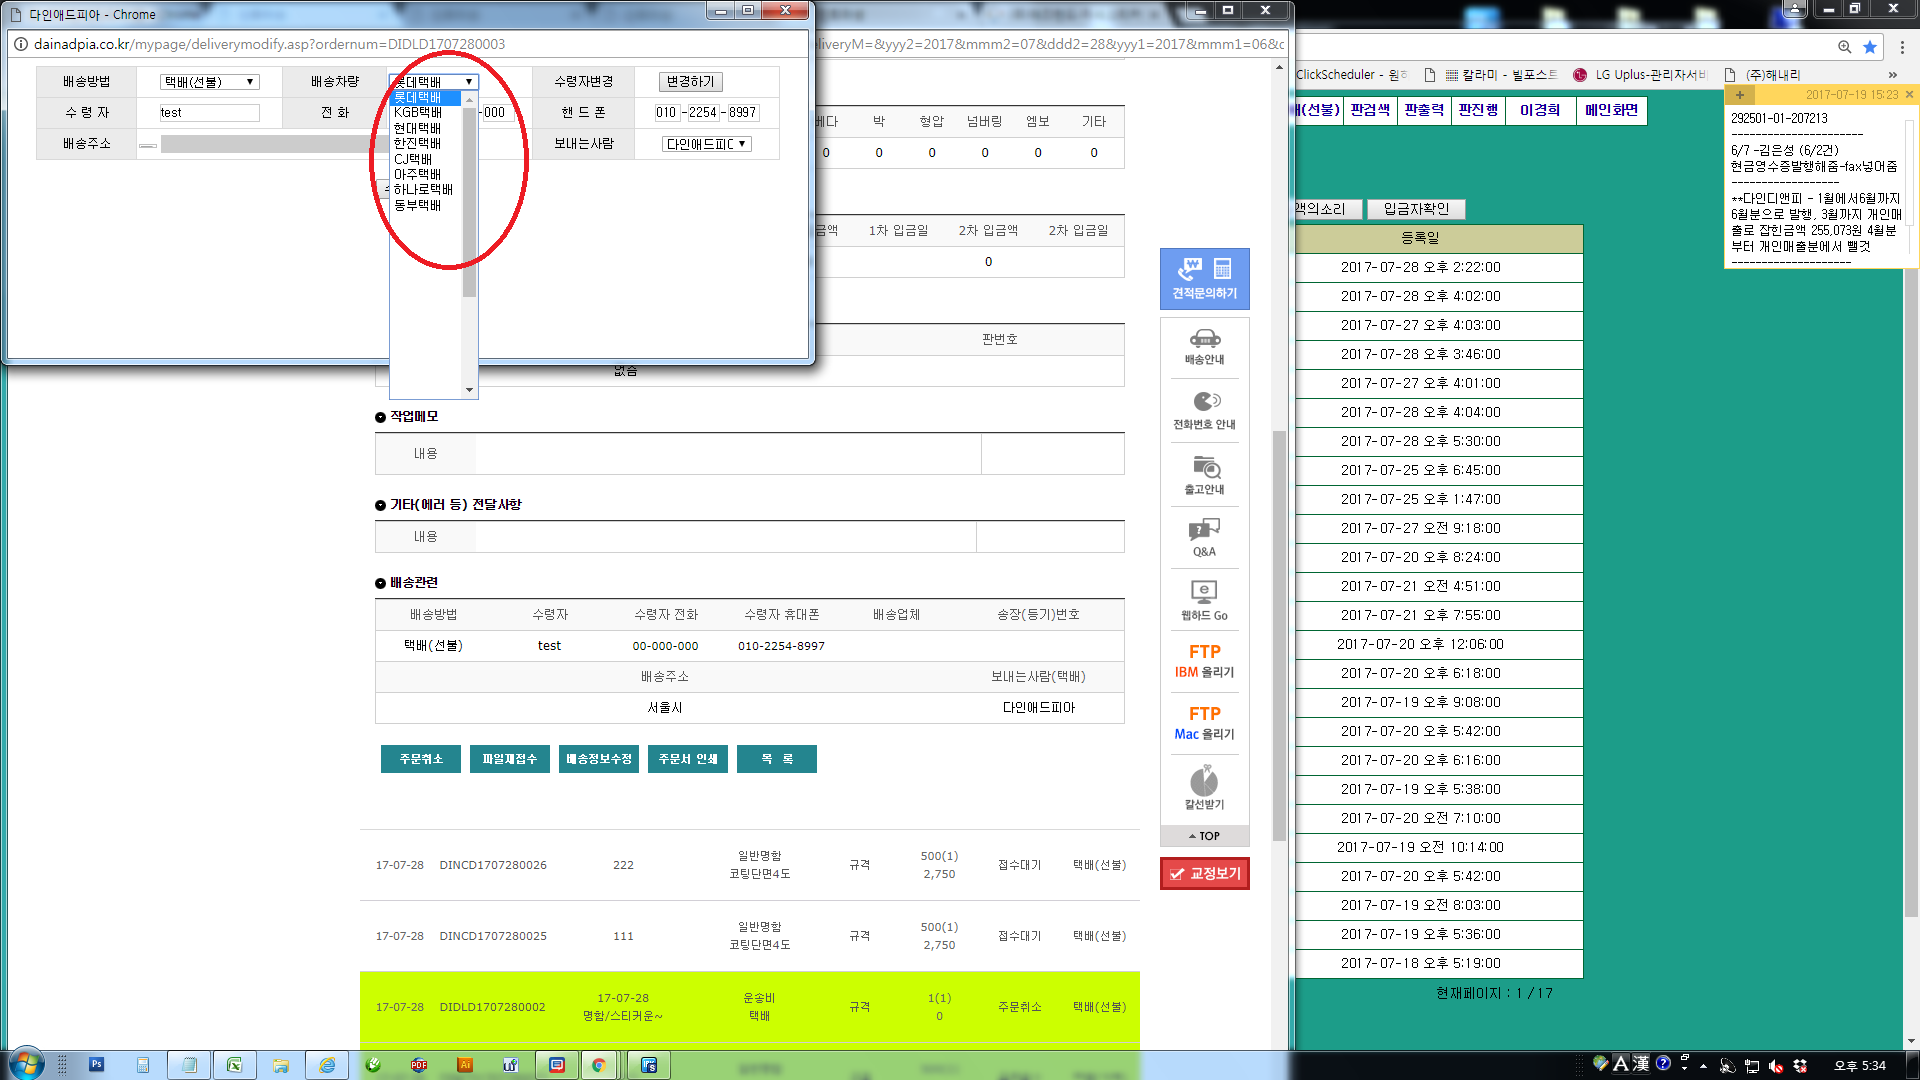Image resolution: width=1920 pixels, height=1080 pixels.
Task: Click the 교정보기 red button
Action: coord(1204,873)
